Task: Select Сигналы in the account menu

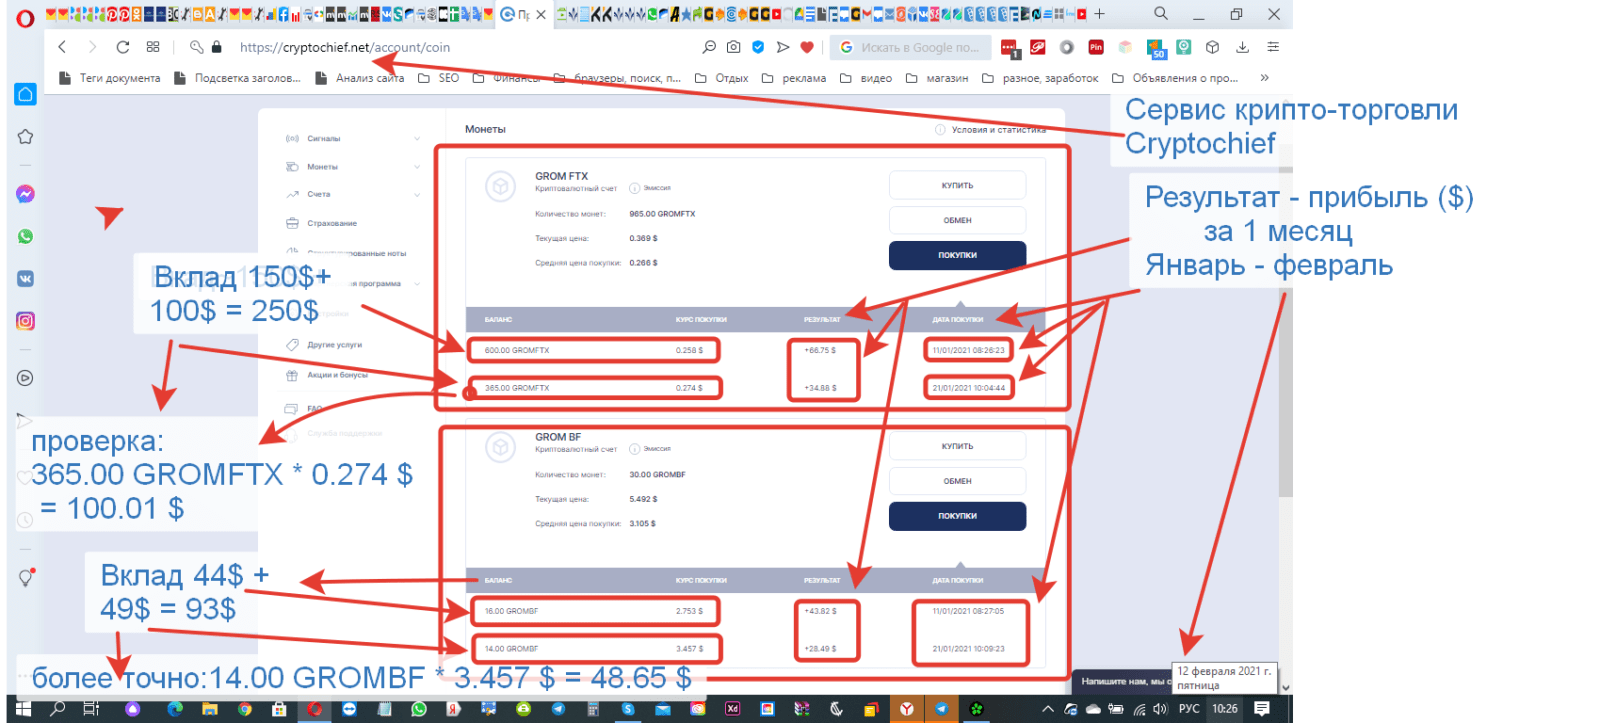Action: 323,139
